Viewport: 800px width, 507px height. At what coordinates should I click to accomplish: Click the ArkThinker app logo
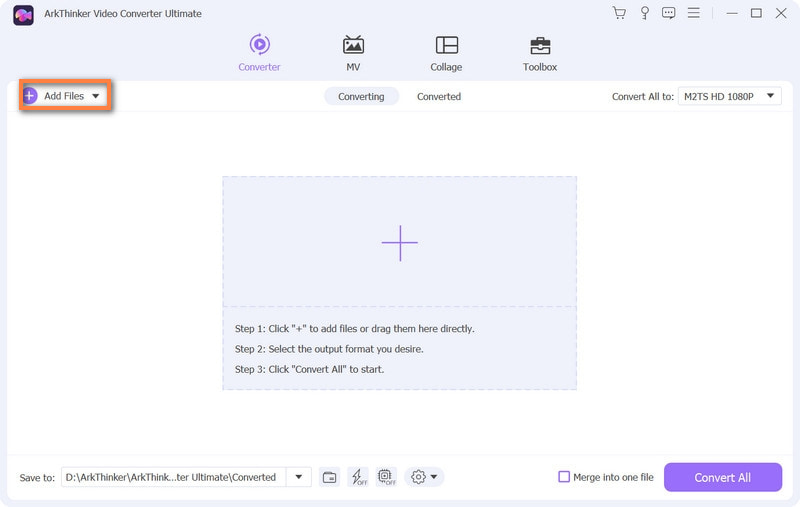23,15
